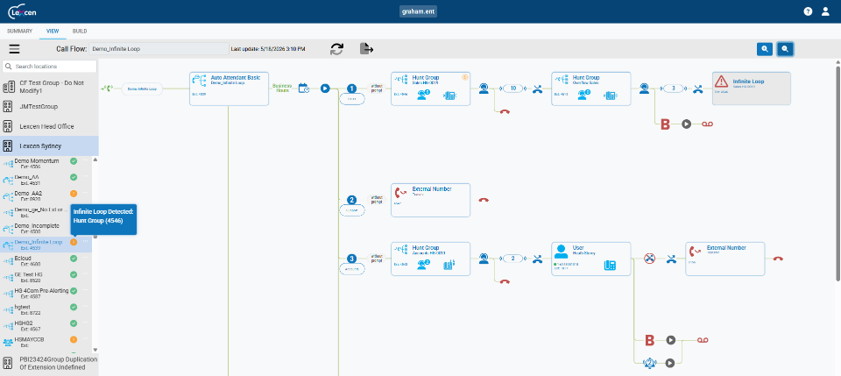Click the transfer arrows icon after ring count 10
Screen dimensions: 841x376
point(537,90)
